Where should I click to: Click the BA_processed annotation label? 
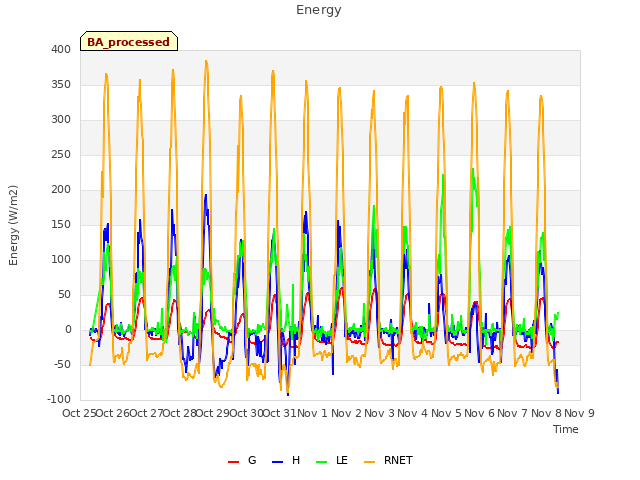pos(129,41)
